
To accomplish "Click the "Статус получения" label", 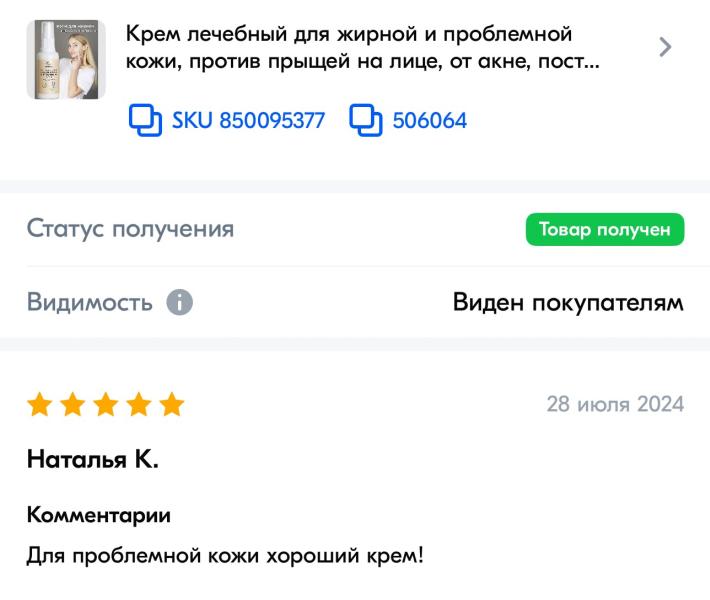I will (130, 229).
